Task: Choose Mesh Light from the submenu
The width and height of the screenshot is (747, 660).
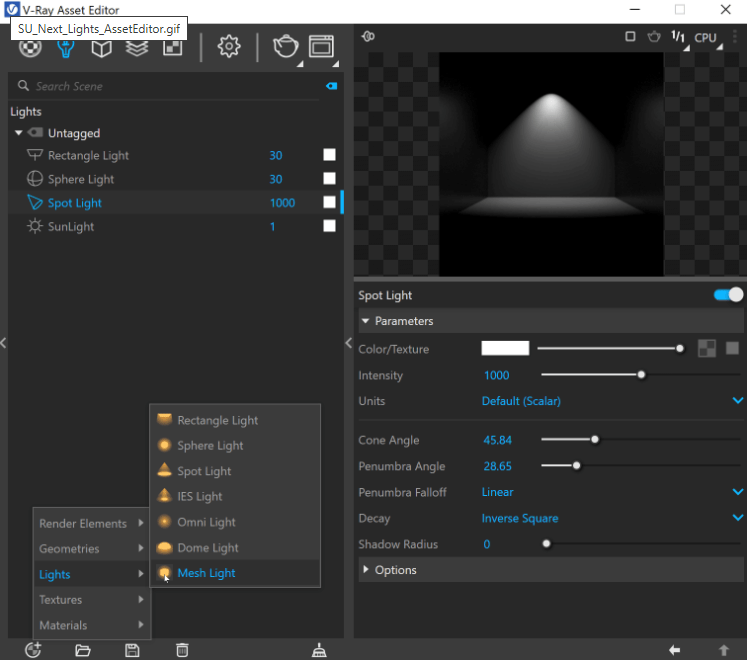Action: [x=235, y=573]
